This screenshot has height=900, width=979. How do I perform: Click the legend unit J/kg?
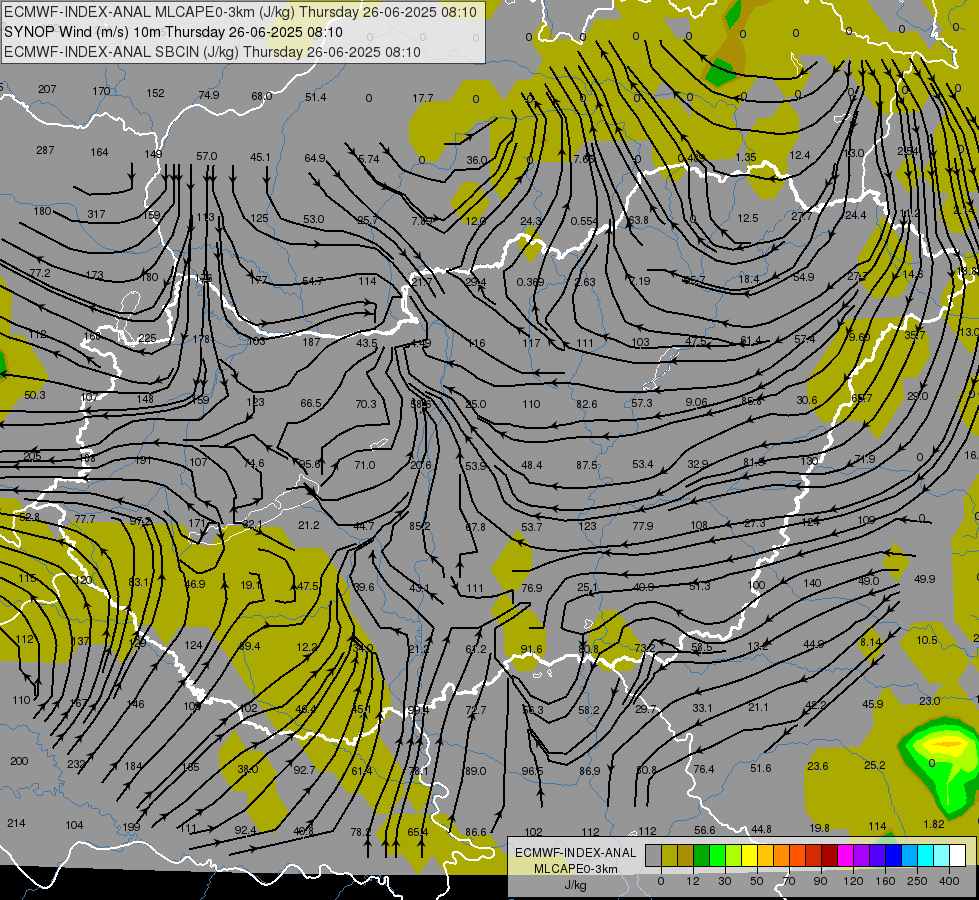pyautogui.click(x=576, y=885)
